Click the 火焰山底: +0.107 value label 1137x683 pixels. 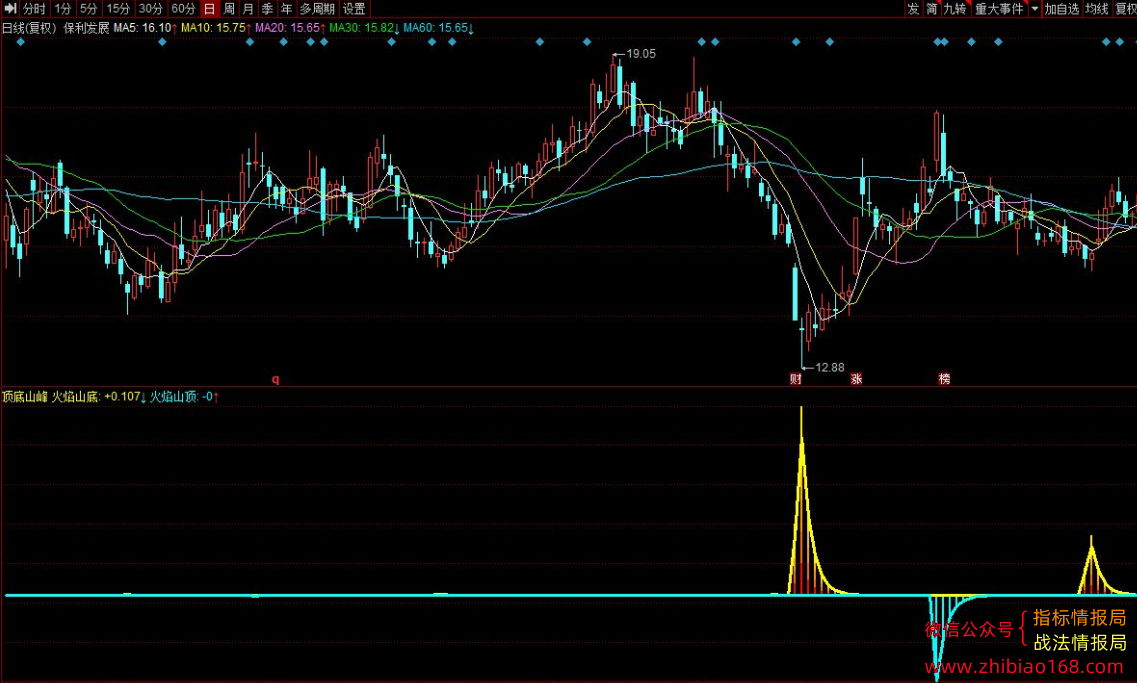coord(99,397)
